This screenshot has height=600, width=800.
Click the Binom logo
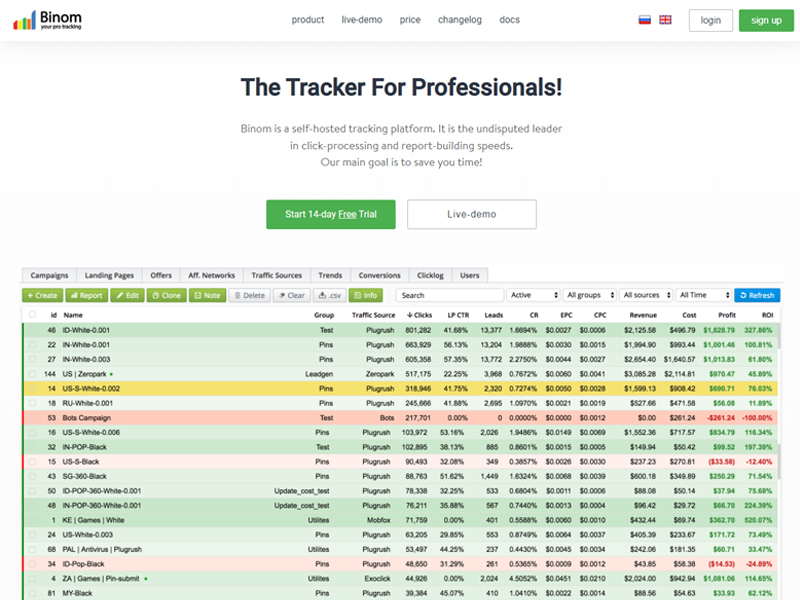pyautogui.click(x=47, y=20)
